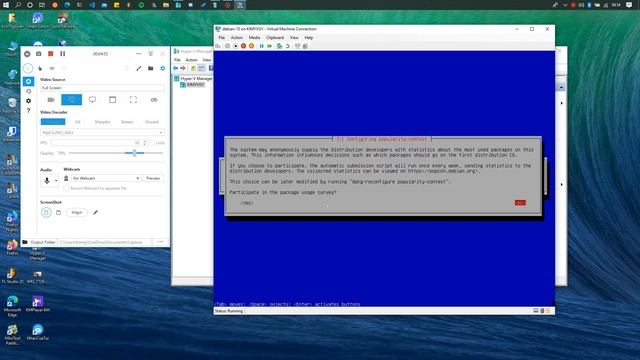Image resolution: width=640 pixels, height=360 pixels.
Task: Enable the Limit checkbox beside FPS
Action: (152, 143)
